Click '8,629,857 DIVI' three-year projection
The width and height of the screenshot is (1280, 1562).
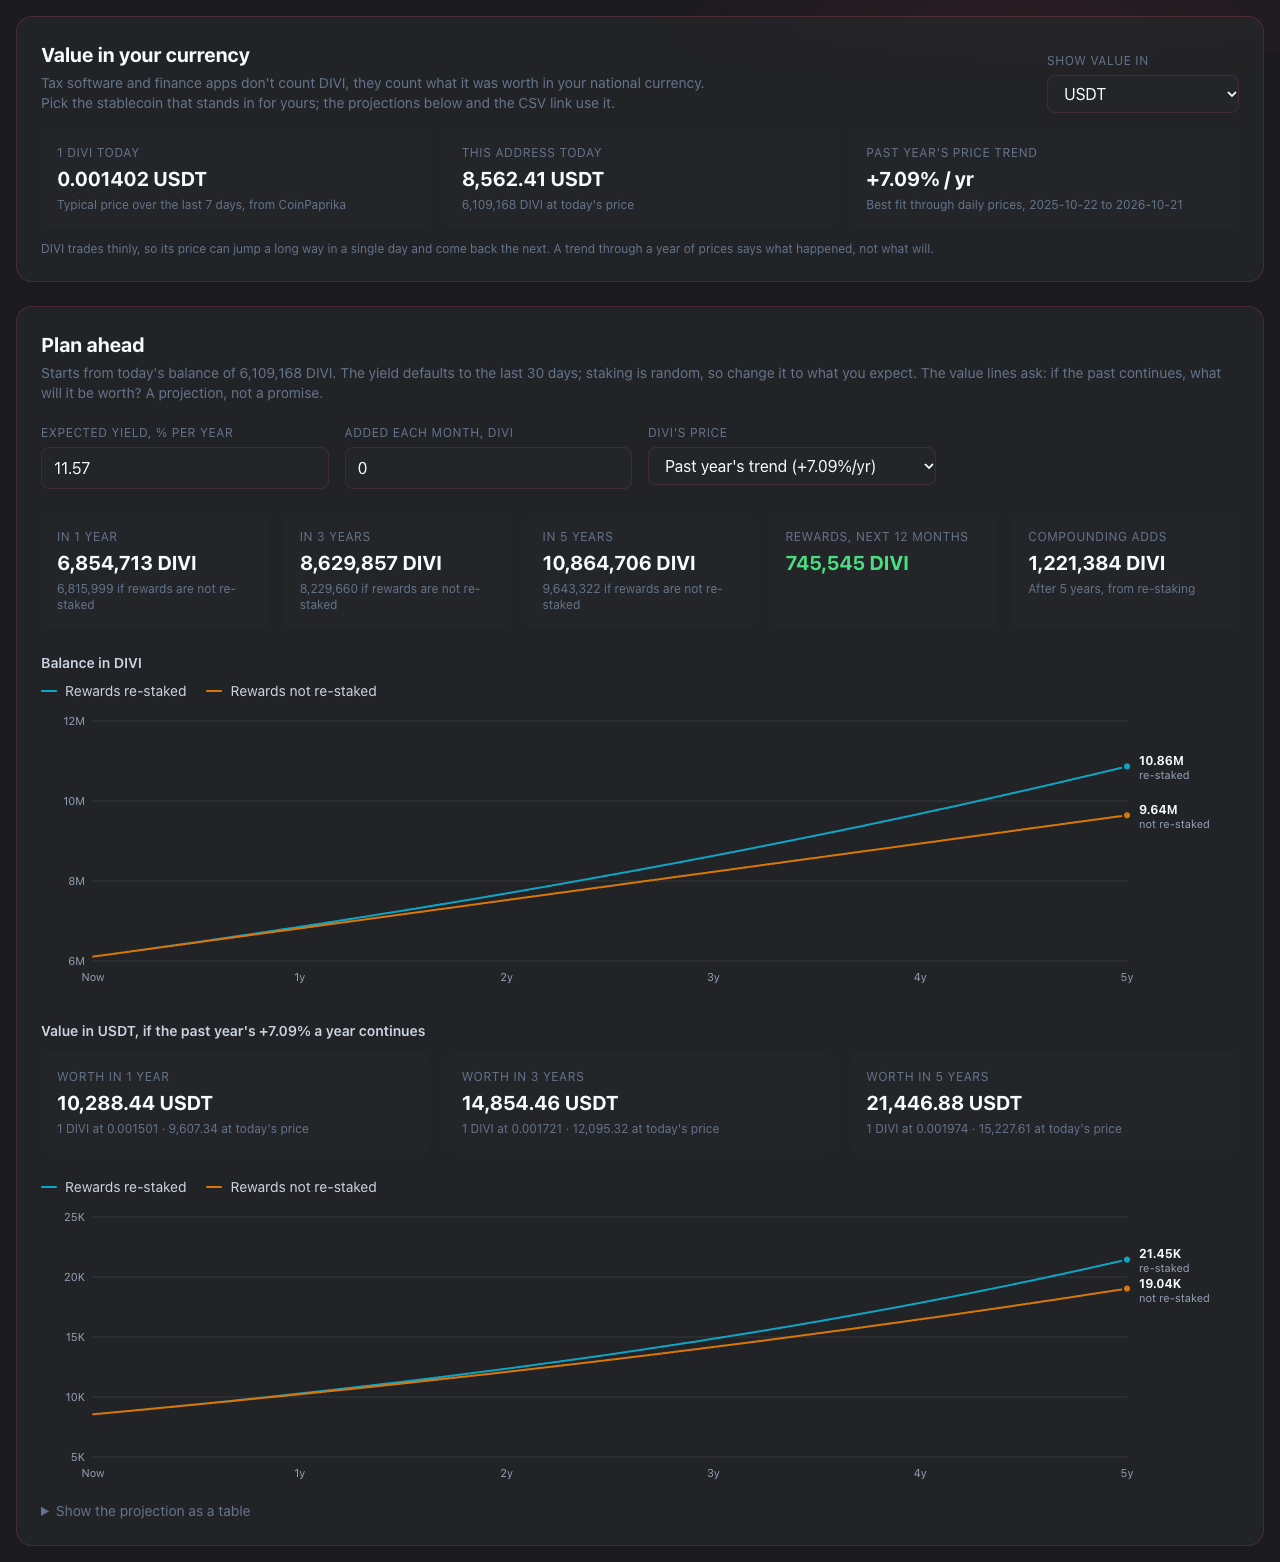(371, 563)
